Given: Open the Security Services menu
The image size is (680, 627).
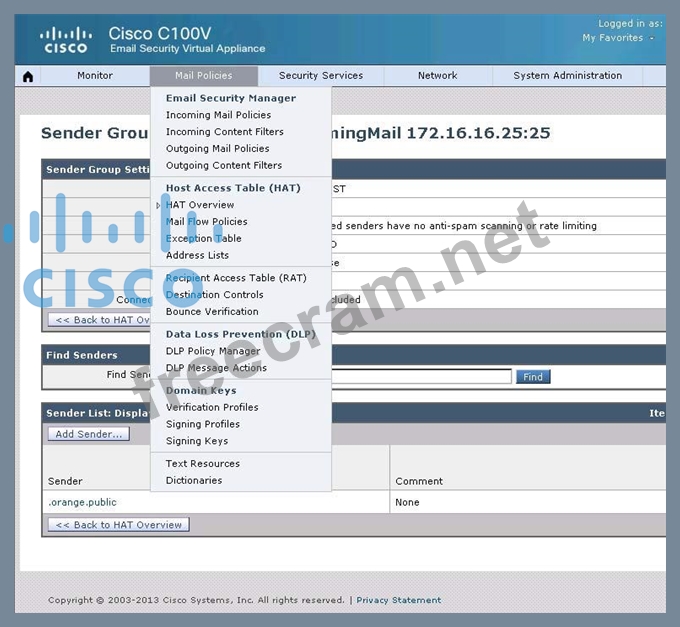Looking at the screenshot, I should click(x=320, y=76).
